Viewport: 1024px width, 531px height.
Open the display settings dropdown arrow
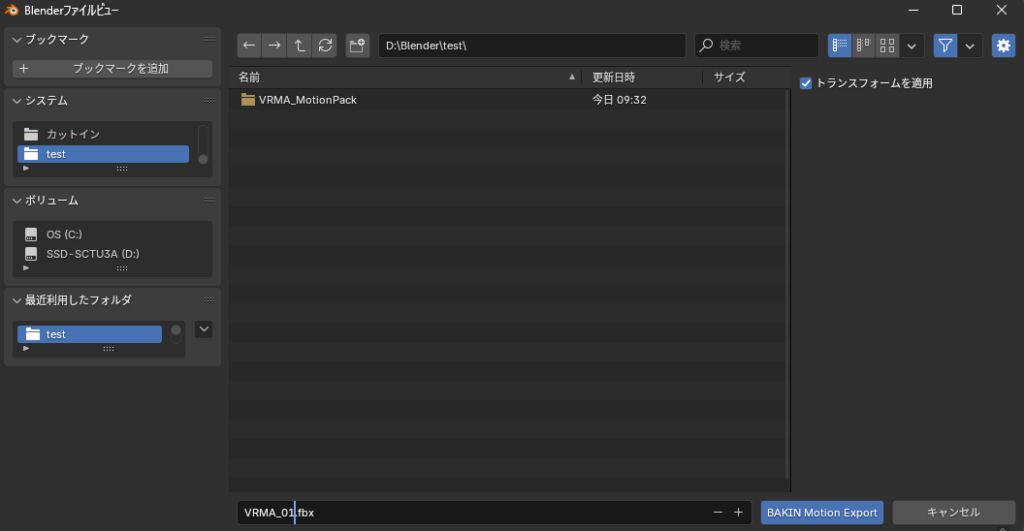point(912,46)
